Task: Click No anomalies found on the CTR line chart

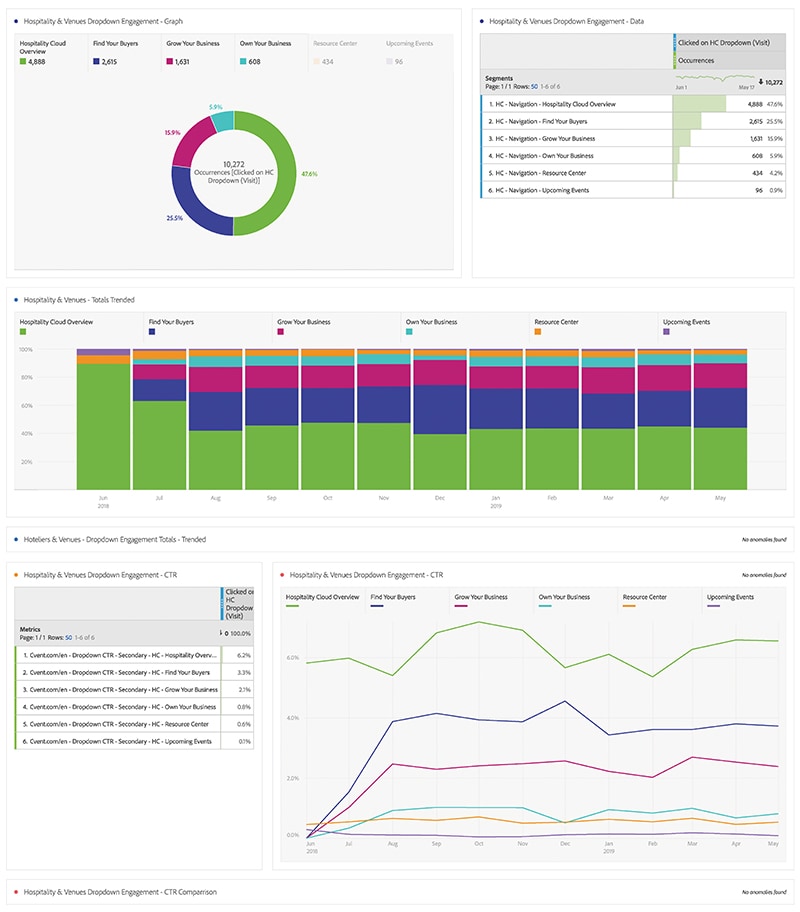Action: point(763,575)
